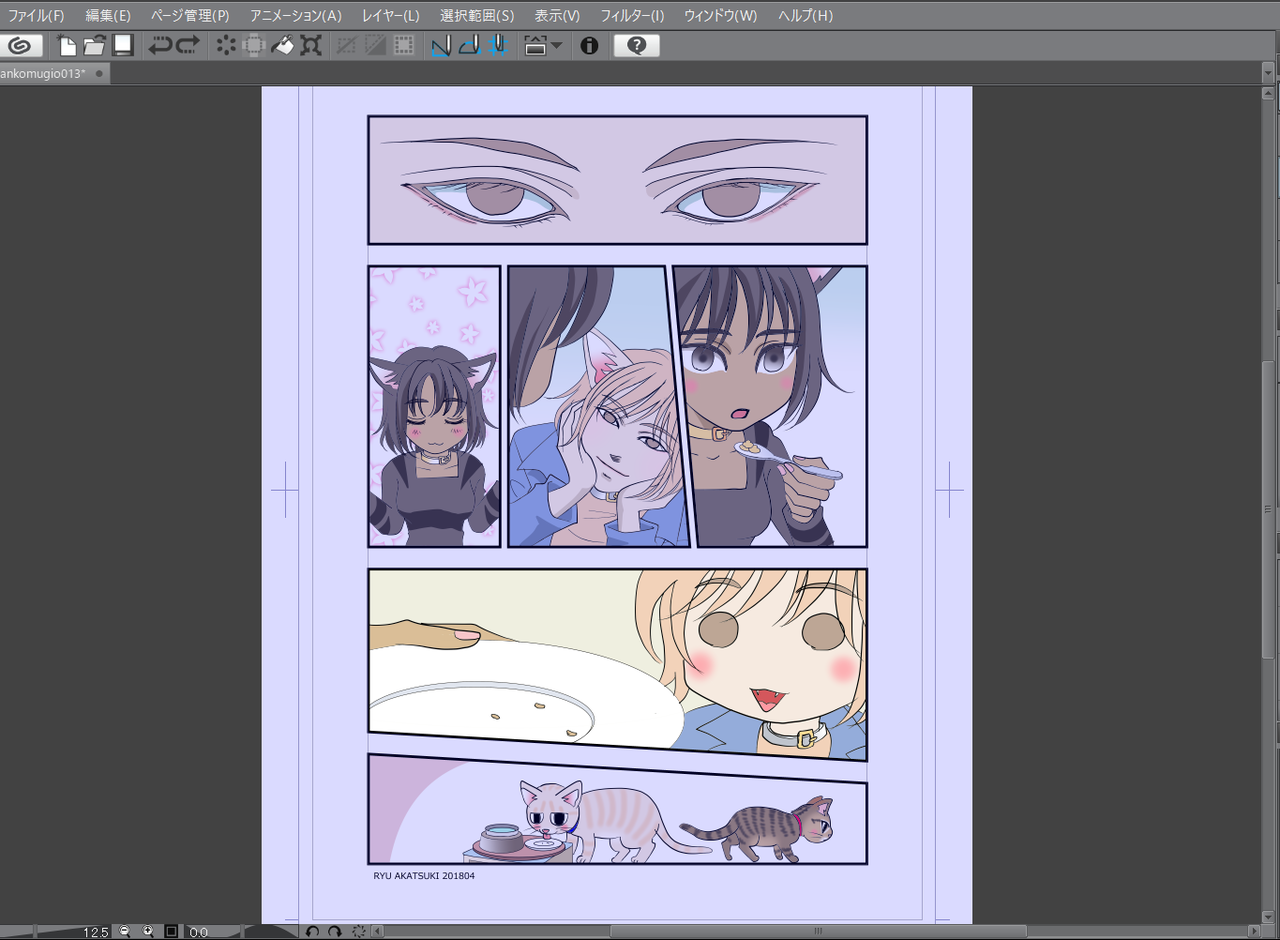
Task: Toggle the Show Selection Border icon
Action: [403, 46]
